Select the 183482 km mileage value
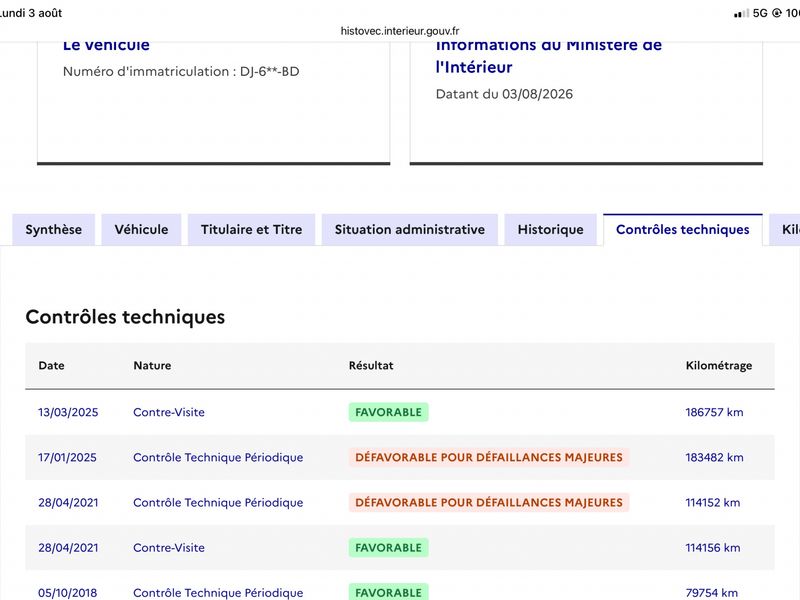Screen dimensions: 800x600 [714, 457]
